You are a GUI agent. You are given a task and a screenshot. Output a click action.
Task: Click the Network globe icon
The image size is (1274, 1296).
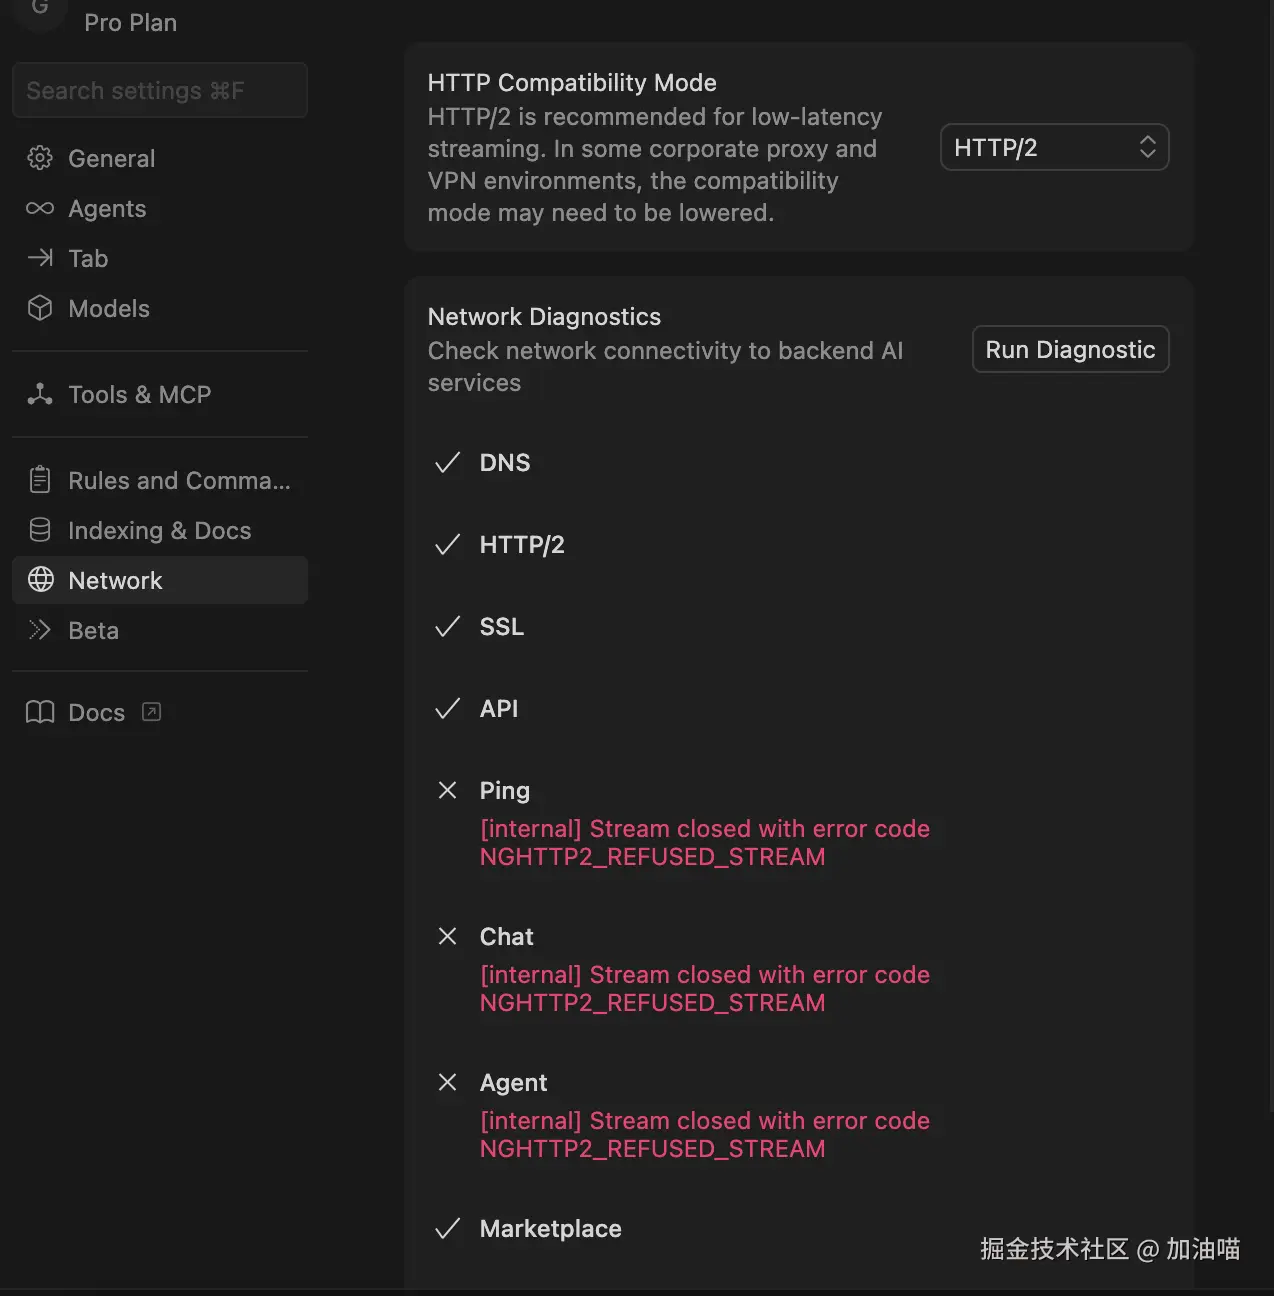41,580
